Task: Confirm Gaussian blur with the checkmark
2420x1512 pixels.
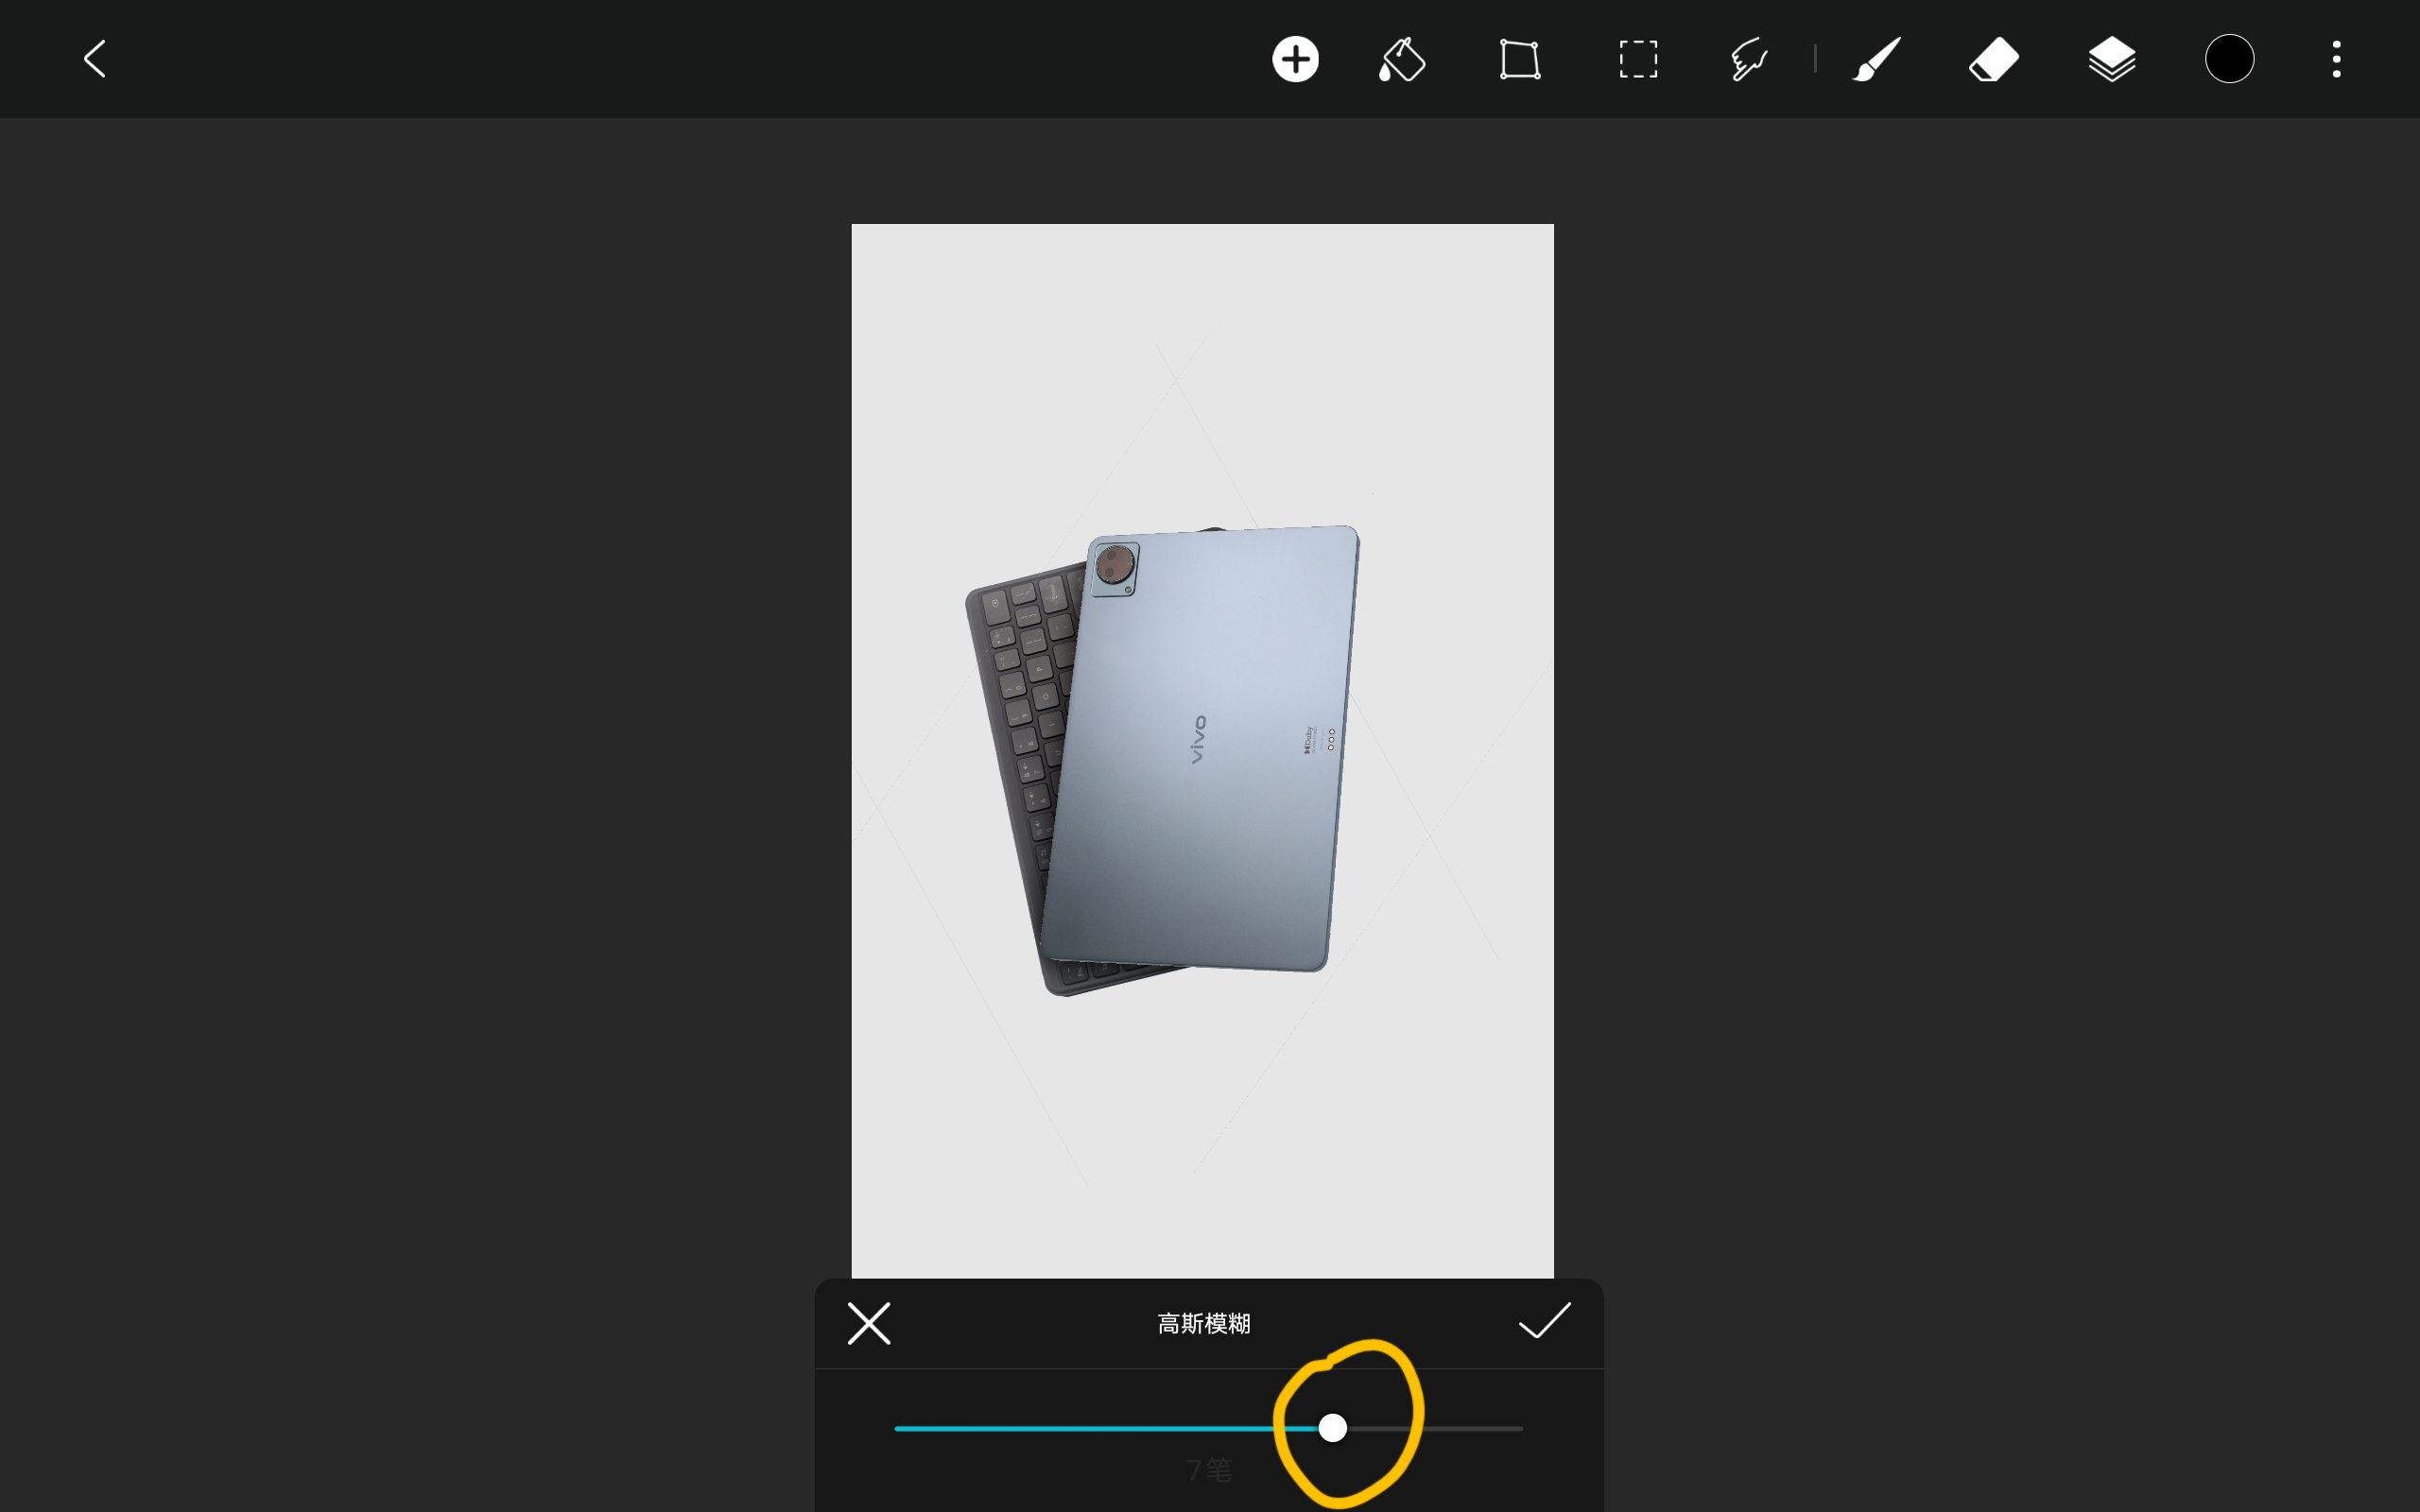Action: [1544, 1321]
